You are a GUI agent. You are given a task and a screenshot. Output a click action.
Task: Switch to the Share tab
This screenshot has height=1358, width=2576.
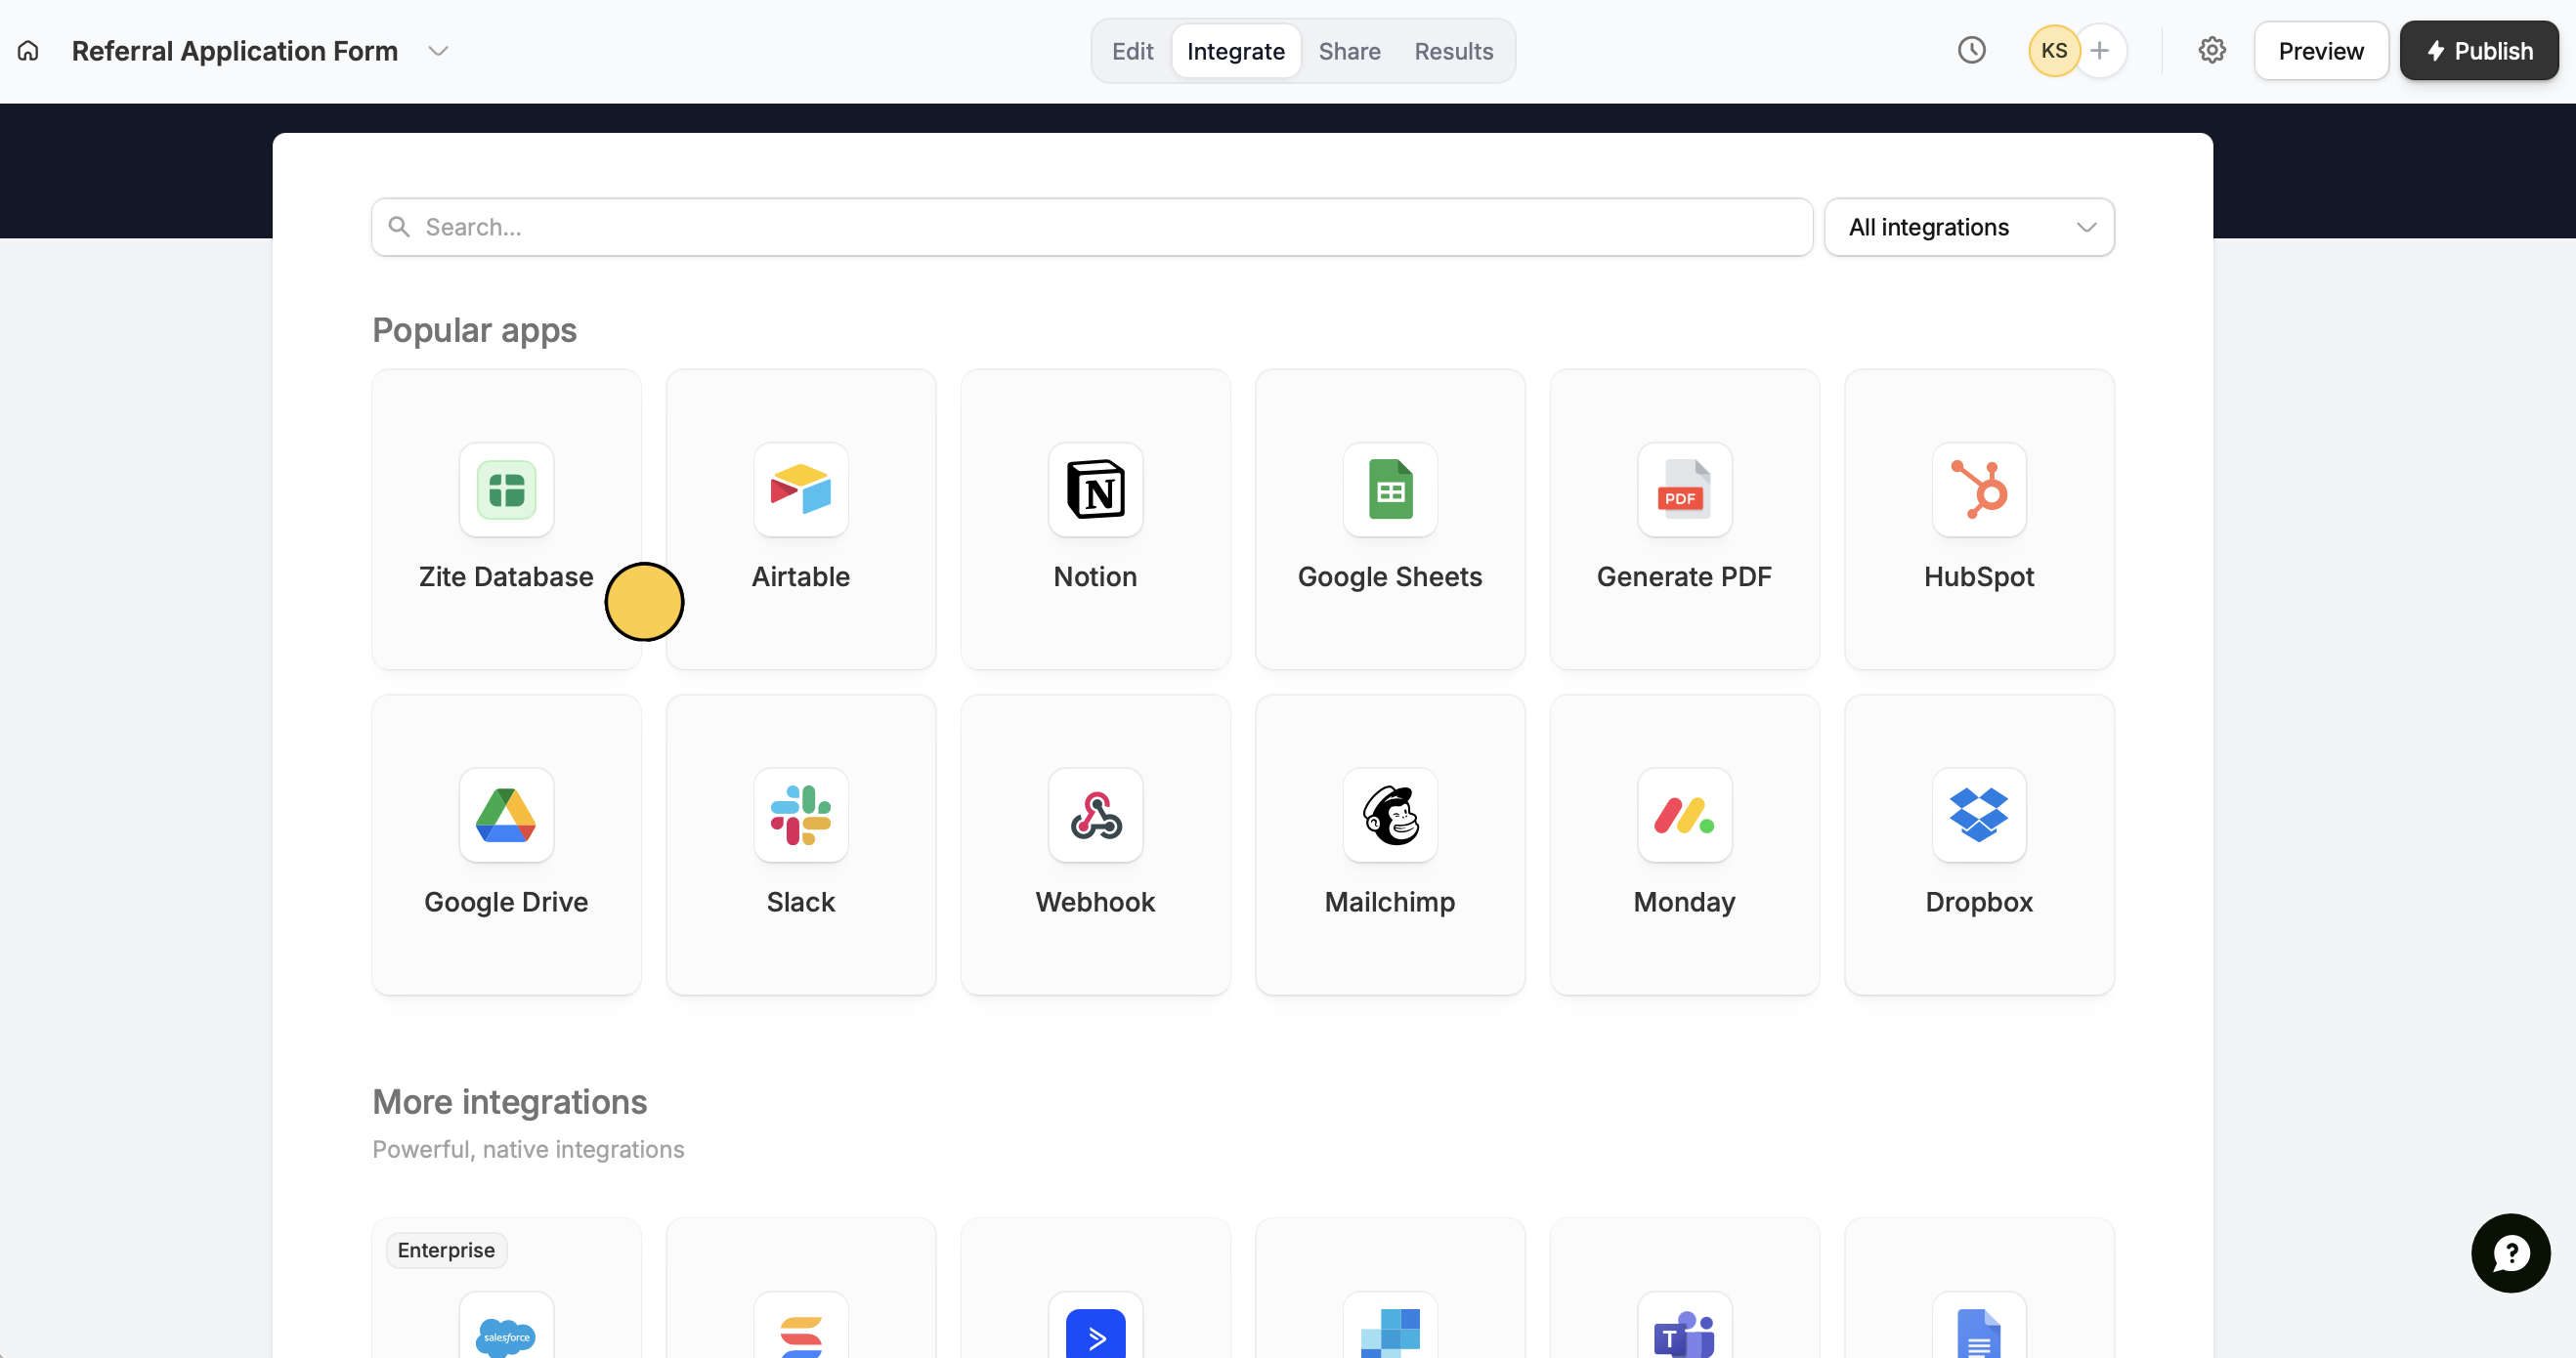[1349, 51]
